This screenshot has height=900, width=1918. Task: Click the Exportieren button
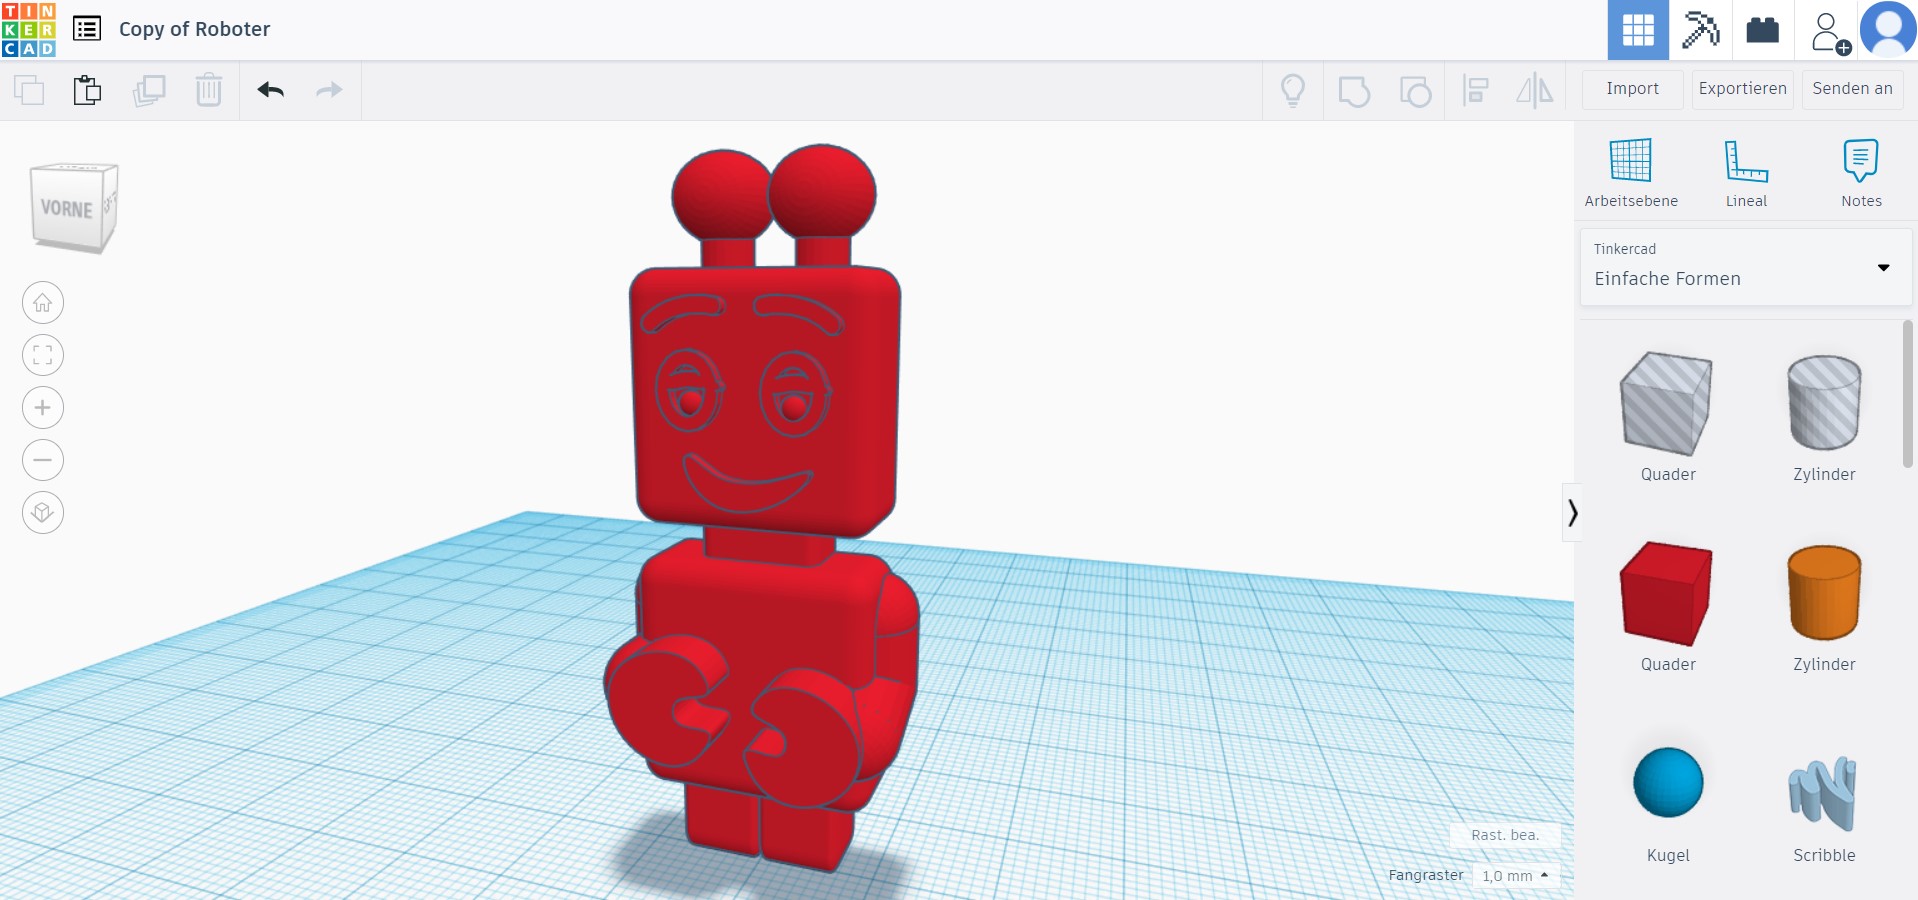click(1742, 89)
